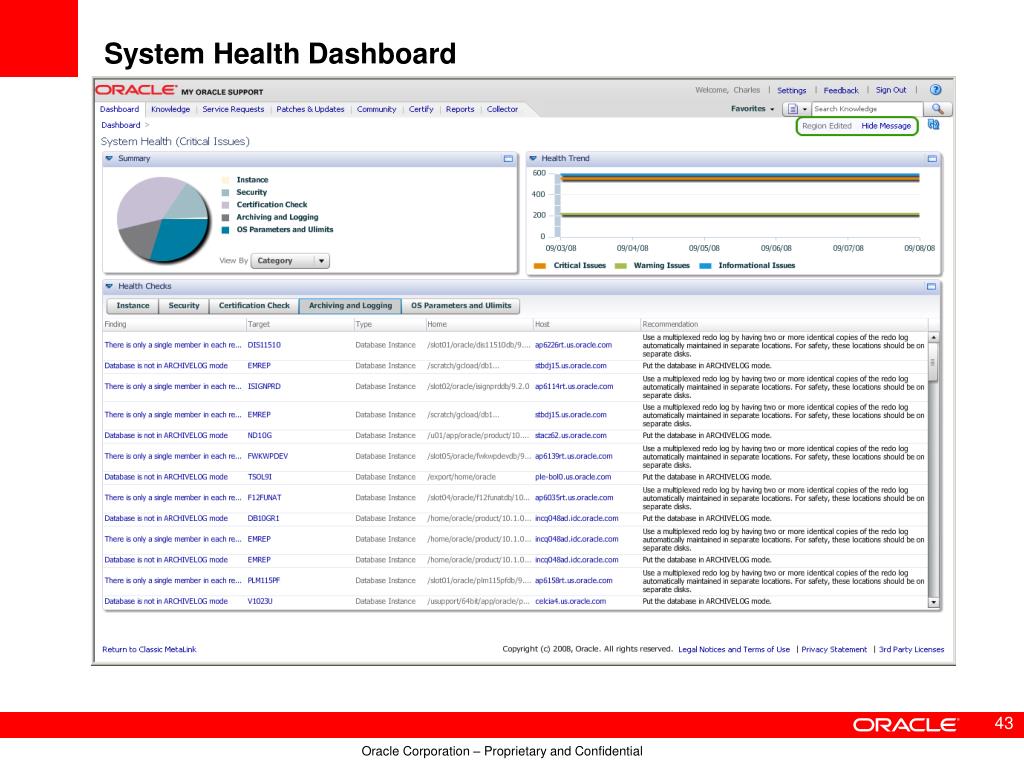The image size is (1024, 768).
Task: Click the Critical Issues legend swatch
Action: [x=539, y=266]
